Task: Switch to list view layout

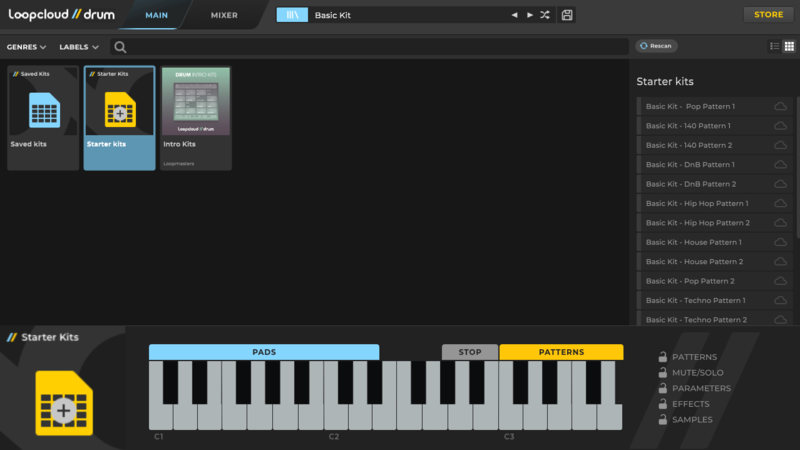Action: [x=774, y=46]
